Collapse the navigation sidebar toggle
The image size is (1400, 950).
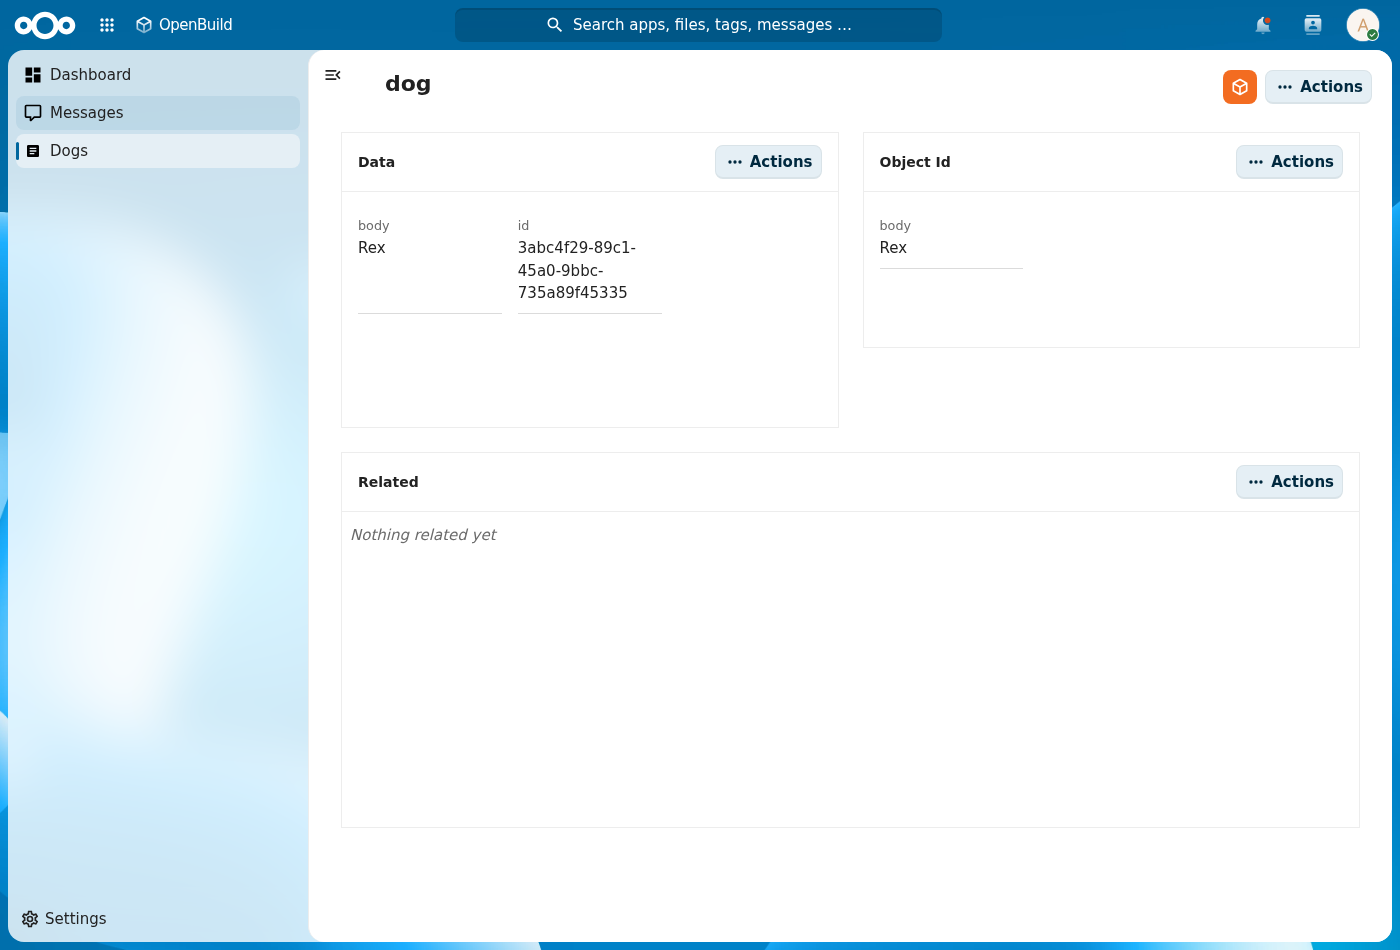point(333,75)
